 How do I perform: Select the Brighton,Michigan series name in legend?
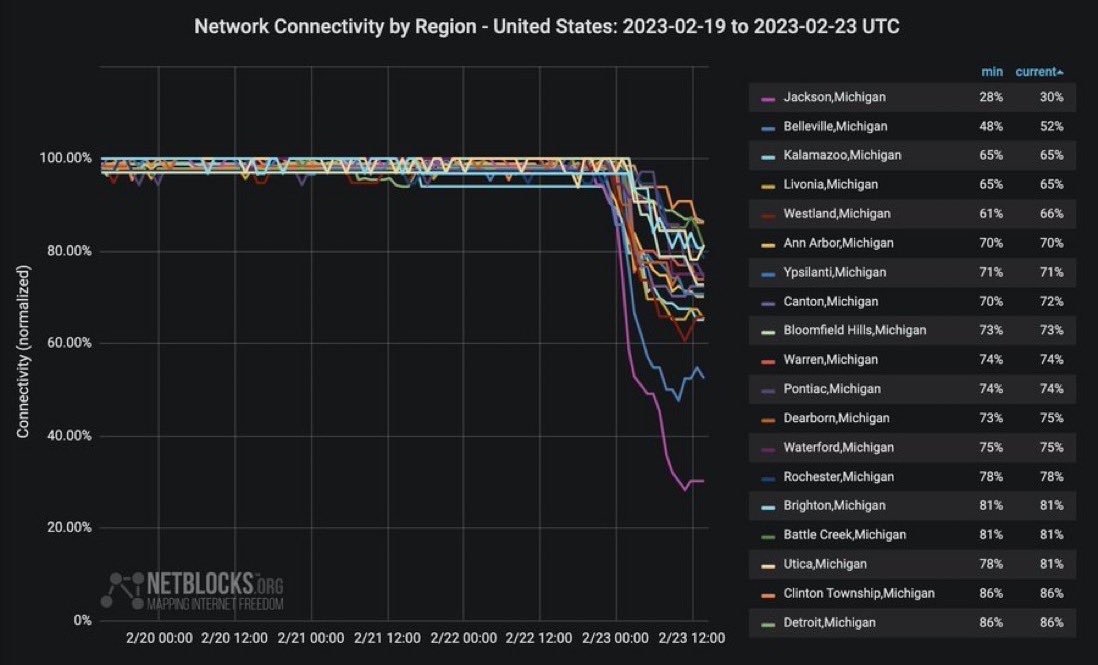pos(835,506)
